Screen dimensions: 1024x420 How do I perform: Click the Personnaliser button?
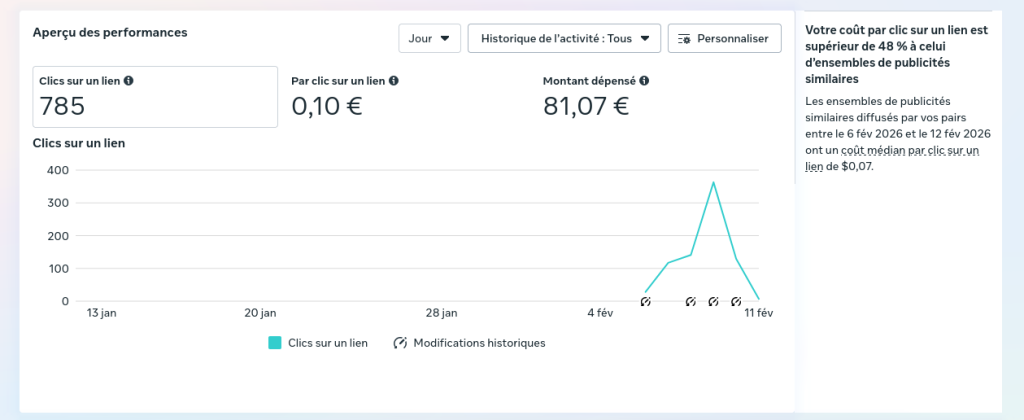[x=725, y=39]
